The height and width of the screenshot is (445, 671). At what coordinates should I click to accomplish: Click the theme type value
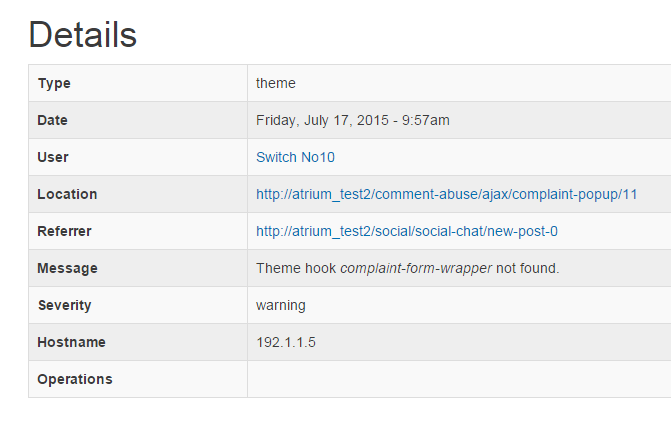click(276, 83)
